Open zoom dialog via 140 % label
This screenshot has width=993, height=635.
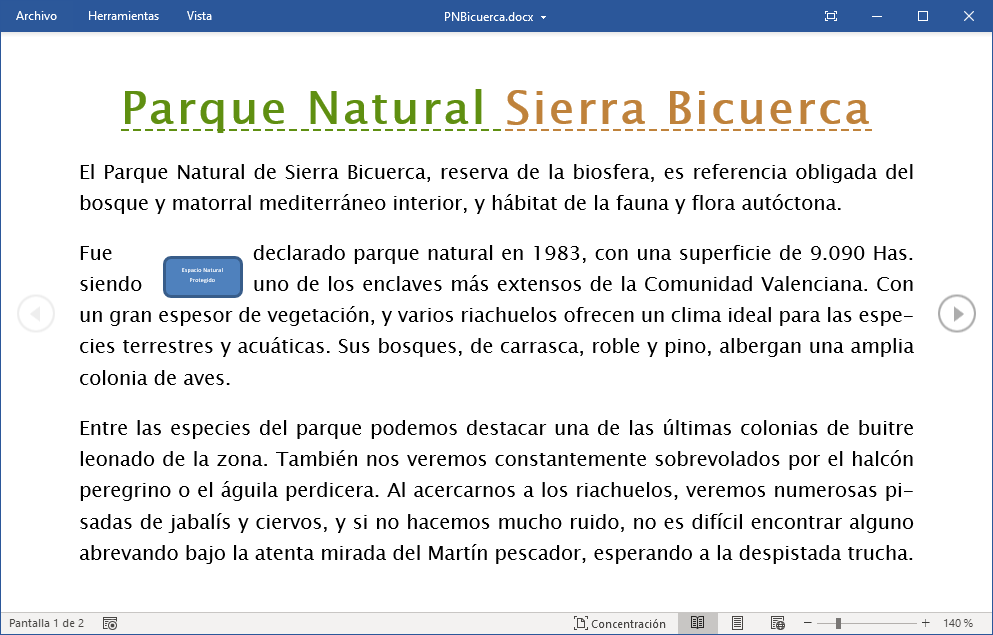pyautogui.click(x=957, y=623)
